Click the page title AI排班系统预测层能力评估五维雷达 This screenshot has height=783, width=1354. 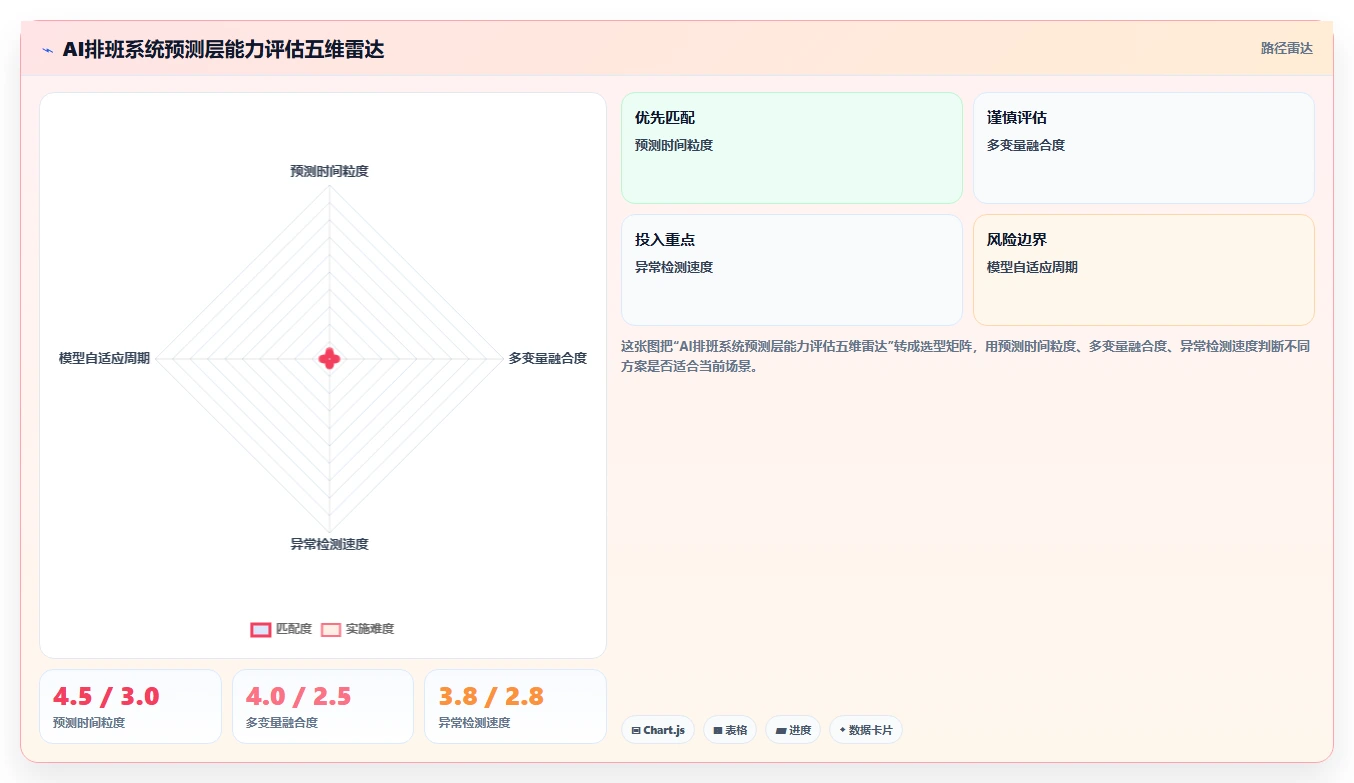point(223,49)
